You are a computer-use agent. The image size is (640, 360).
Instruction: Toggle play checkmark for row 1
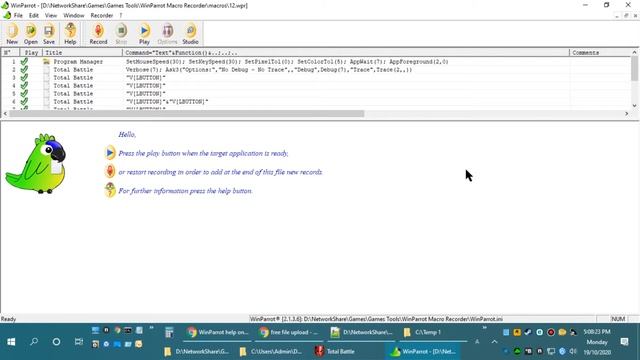(x=24, y=62)
